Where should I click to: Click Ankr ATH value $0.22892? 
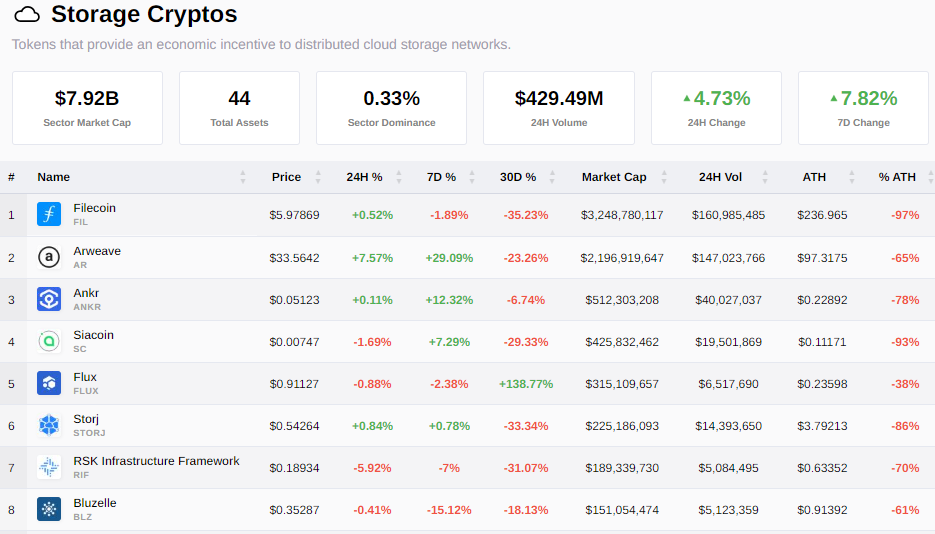tap(822, 300)
